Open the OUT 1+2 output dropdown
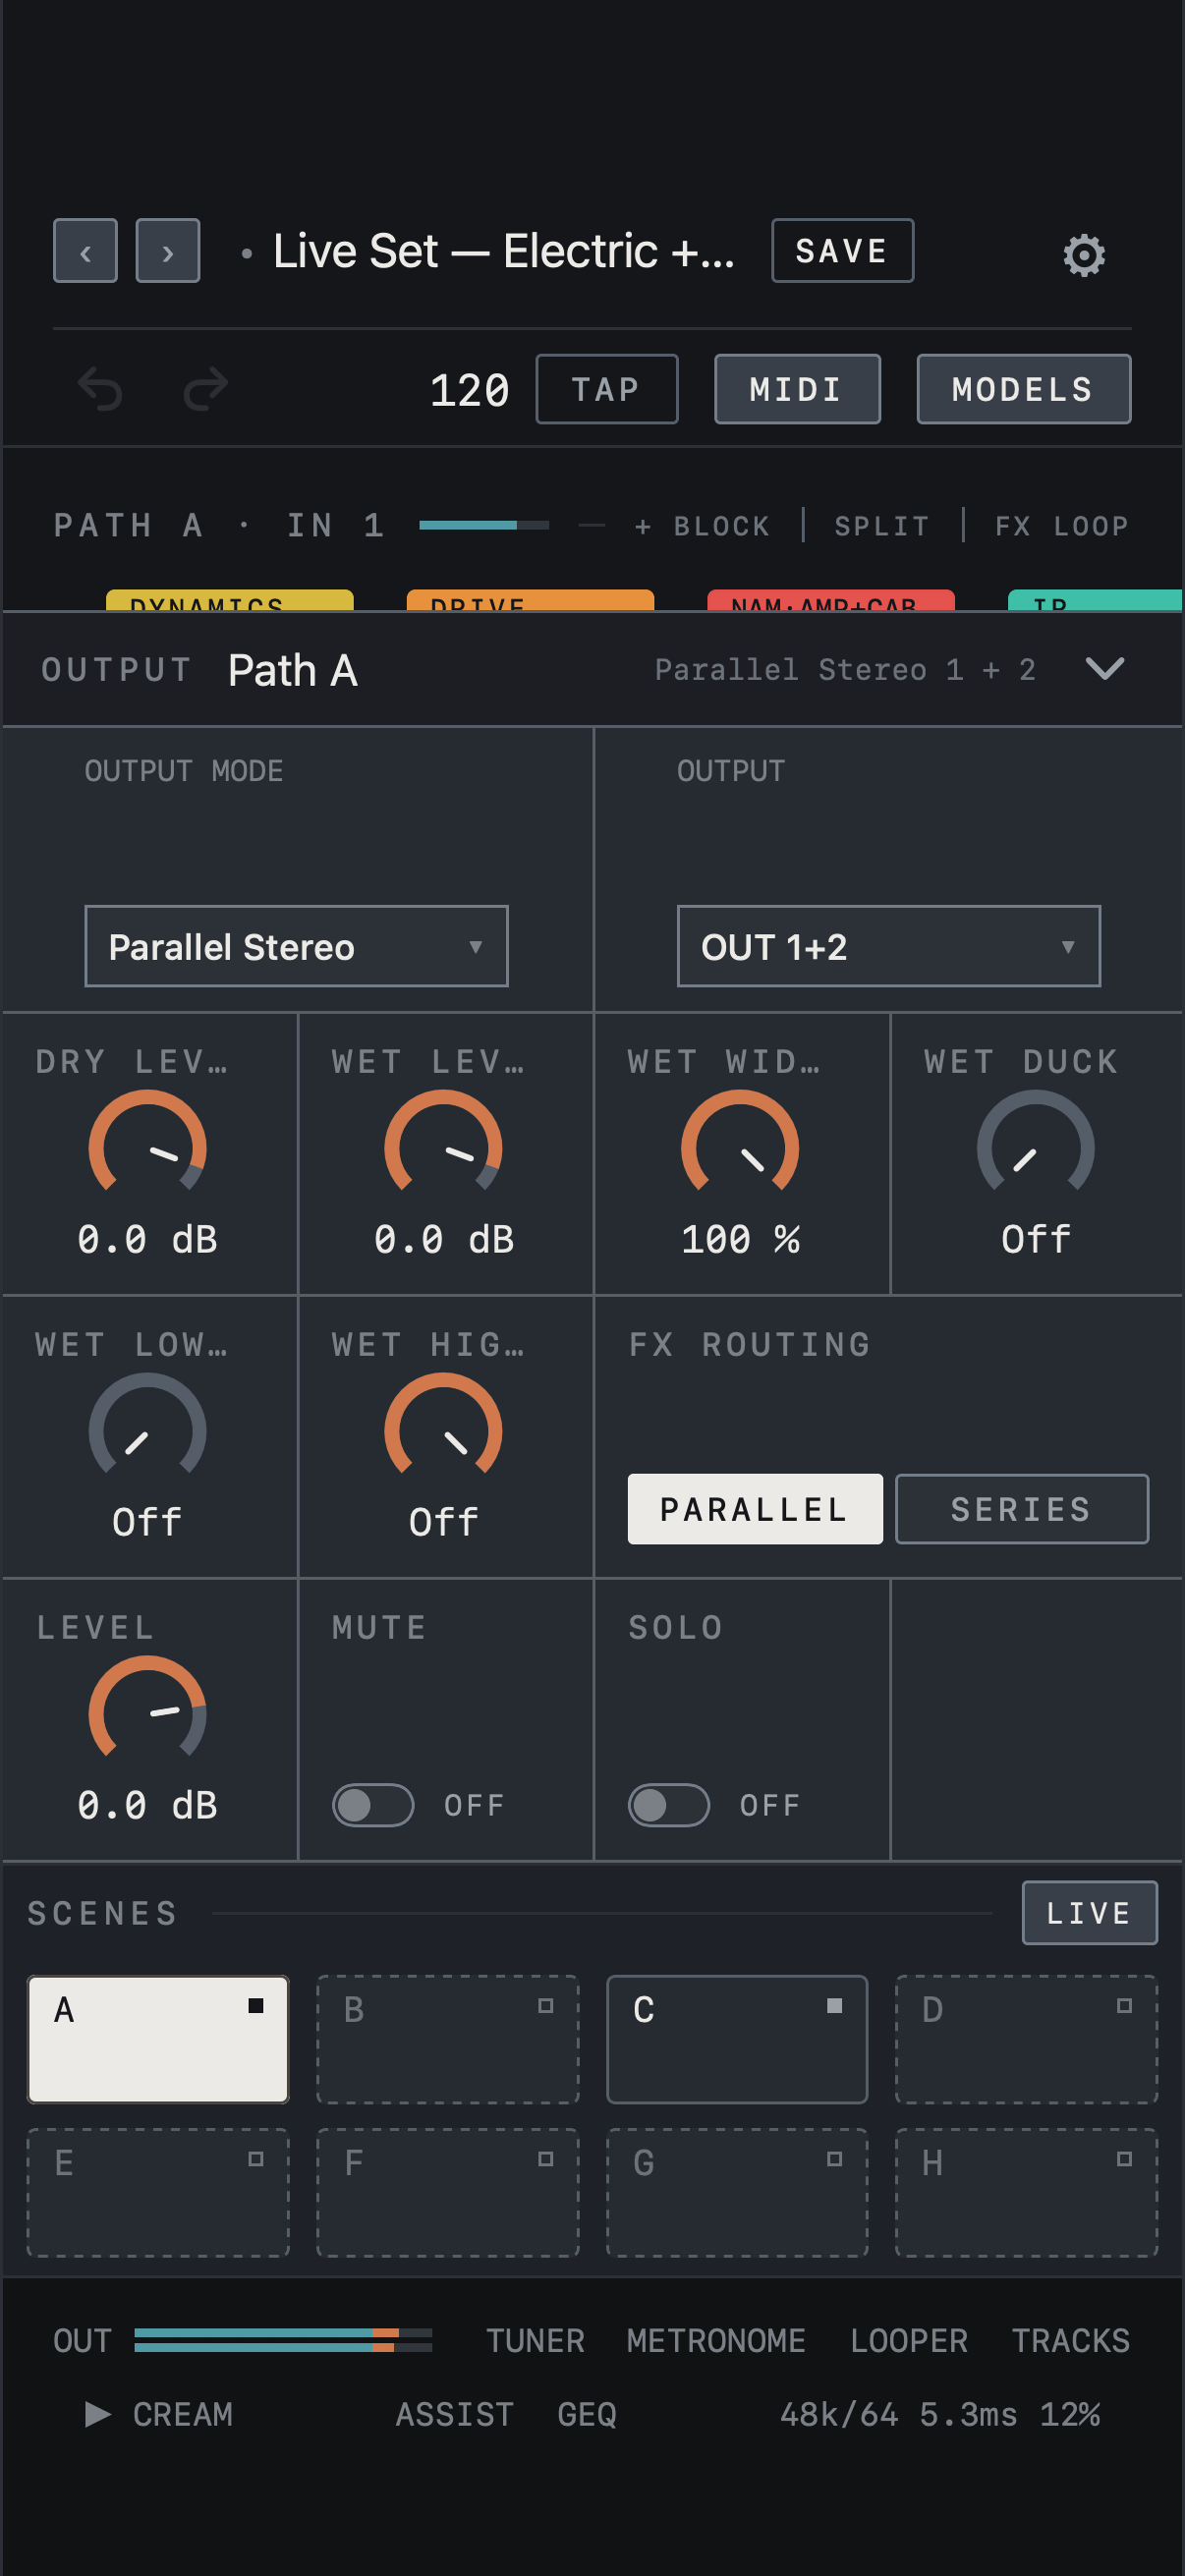The image size is (1185, 2576). coord(888,946)
